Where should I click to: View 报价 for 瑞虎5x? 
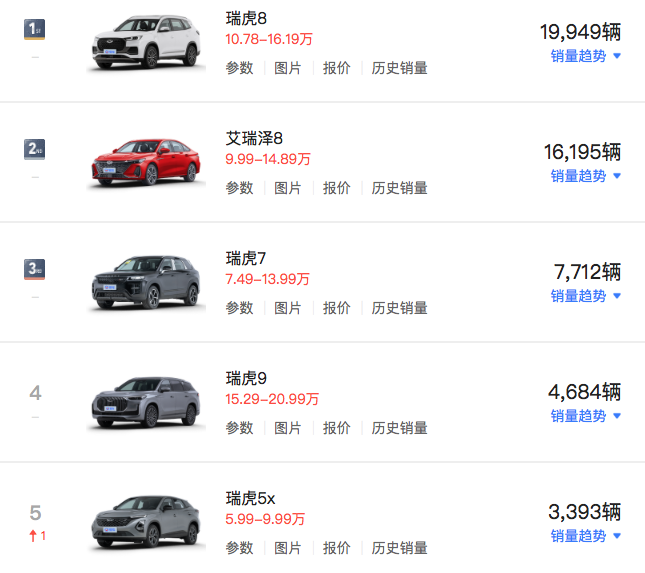pos(337,548)
